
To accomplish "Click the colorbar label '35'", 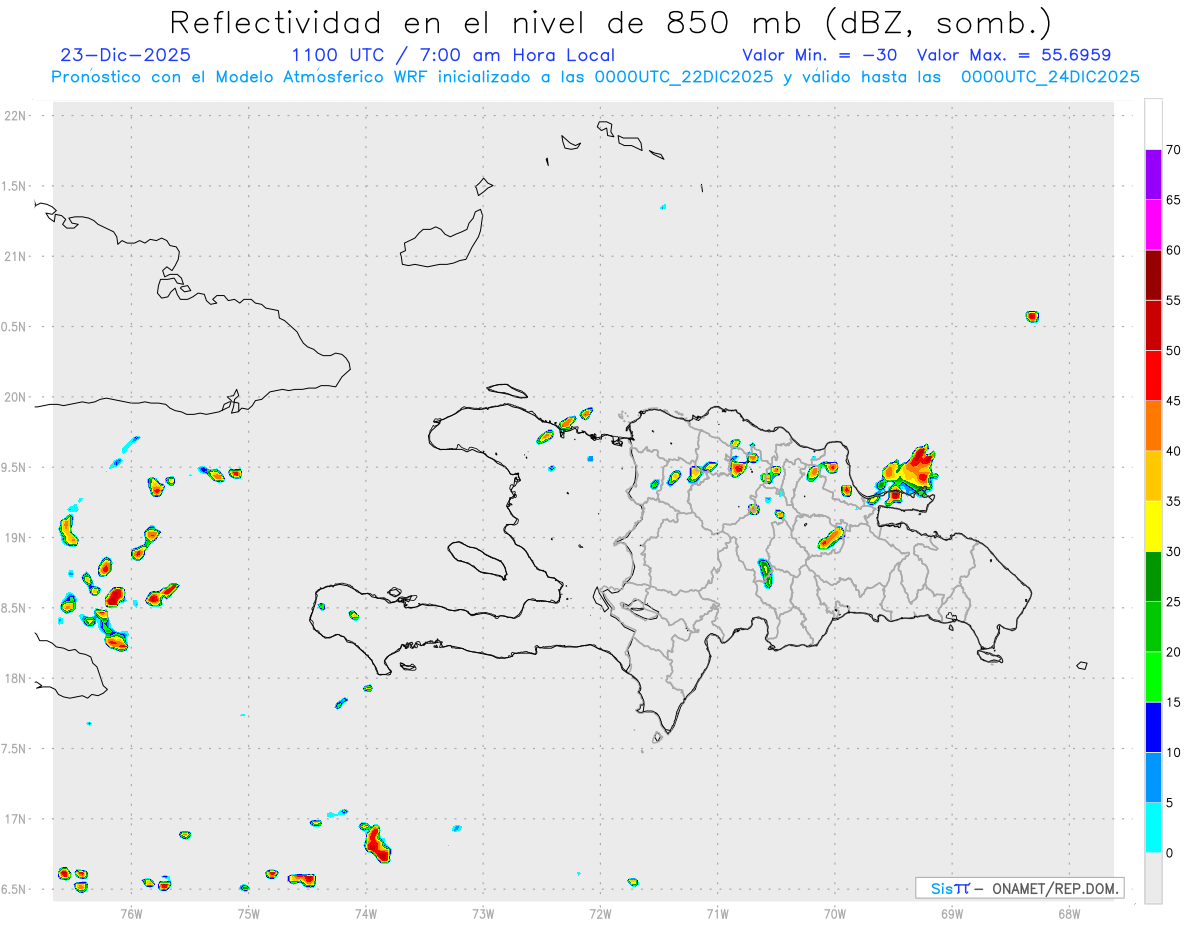I will [1174, 501].
